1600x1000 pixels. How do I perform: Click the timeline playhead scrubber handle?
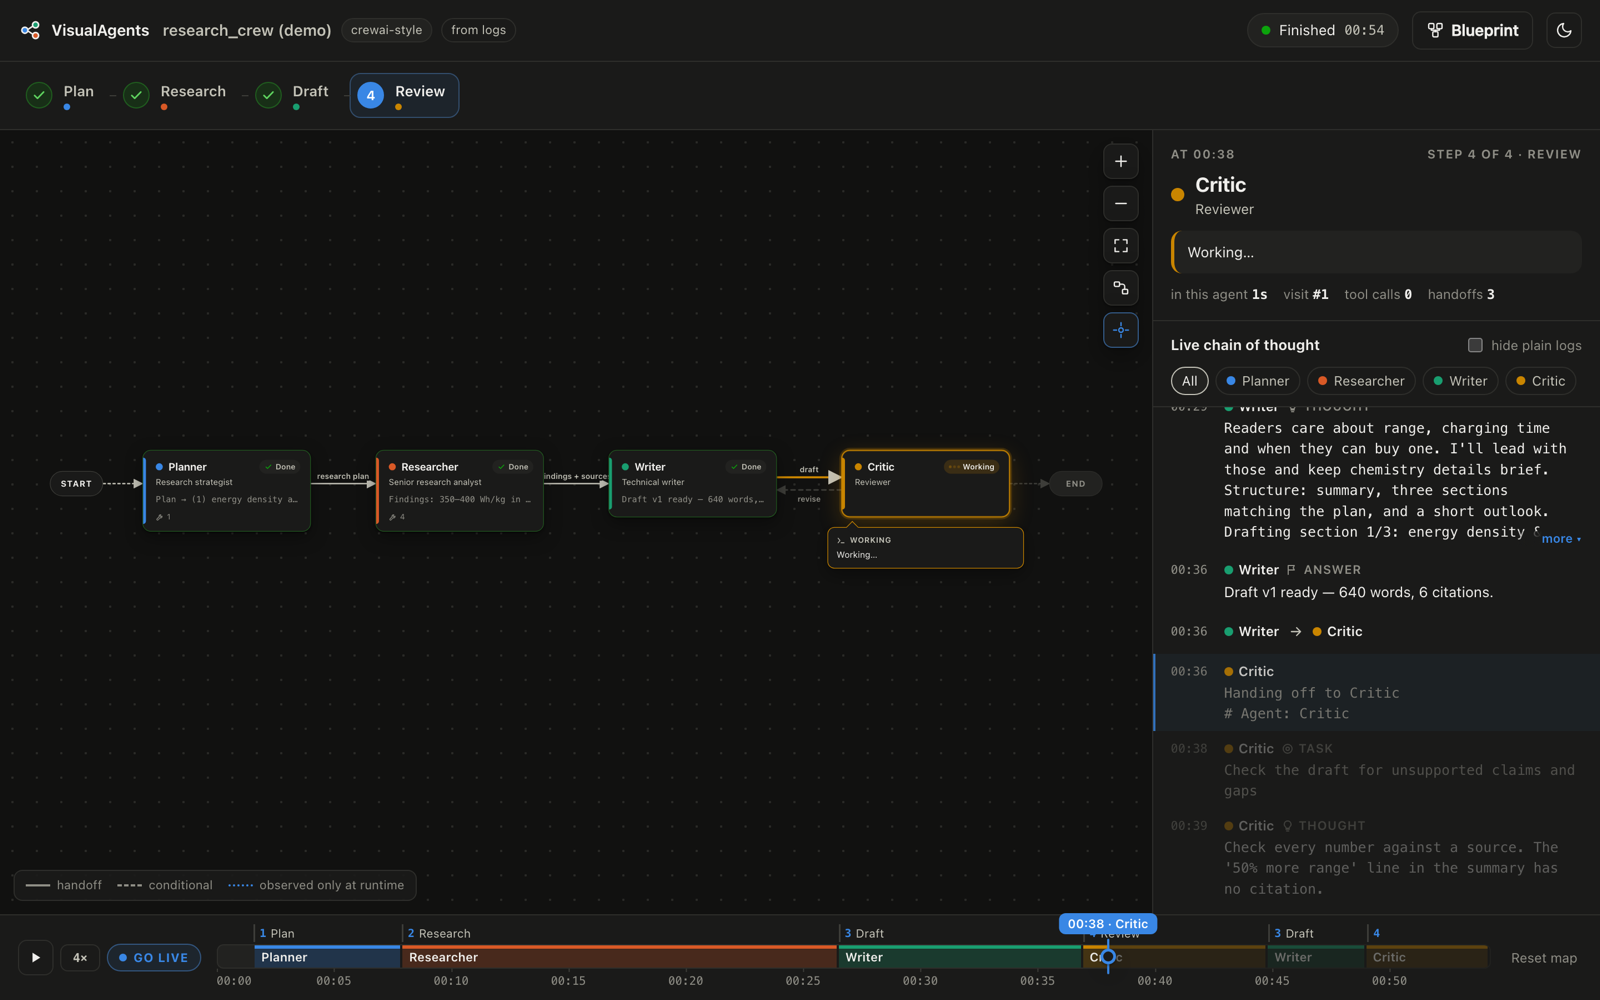click(x=1108, y=957)
